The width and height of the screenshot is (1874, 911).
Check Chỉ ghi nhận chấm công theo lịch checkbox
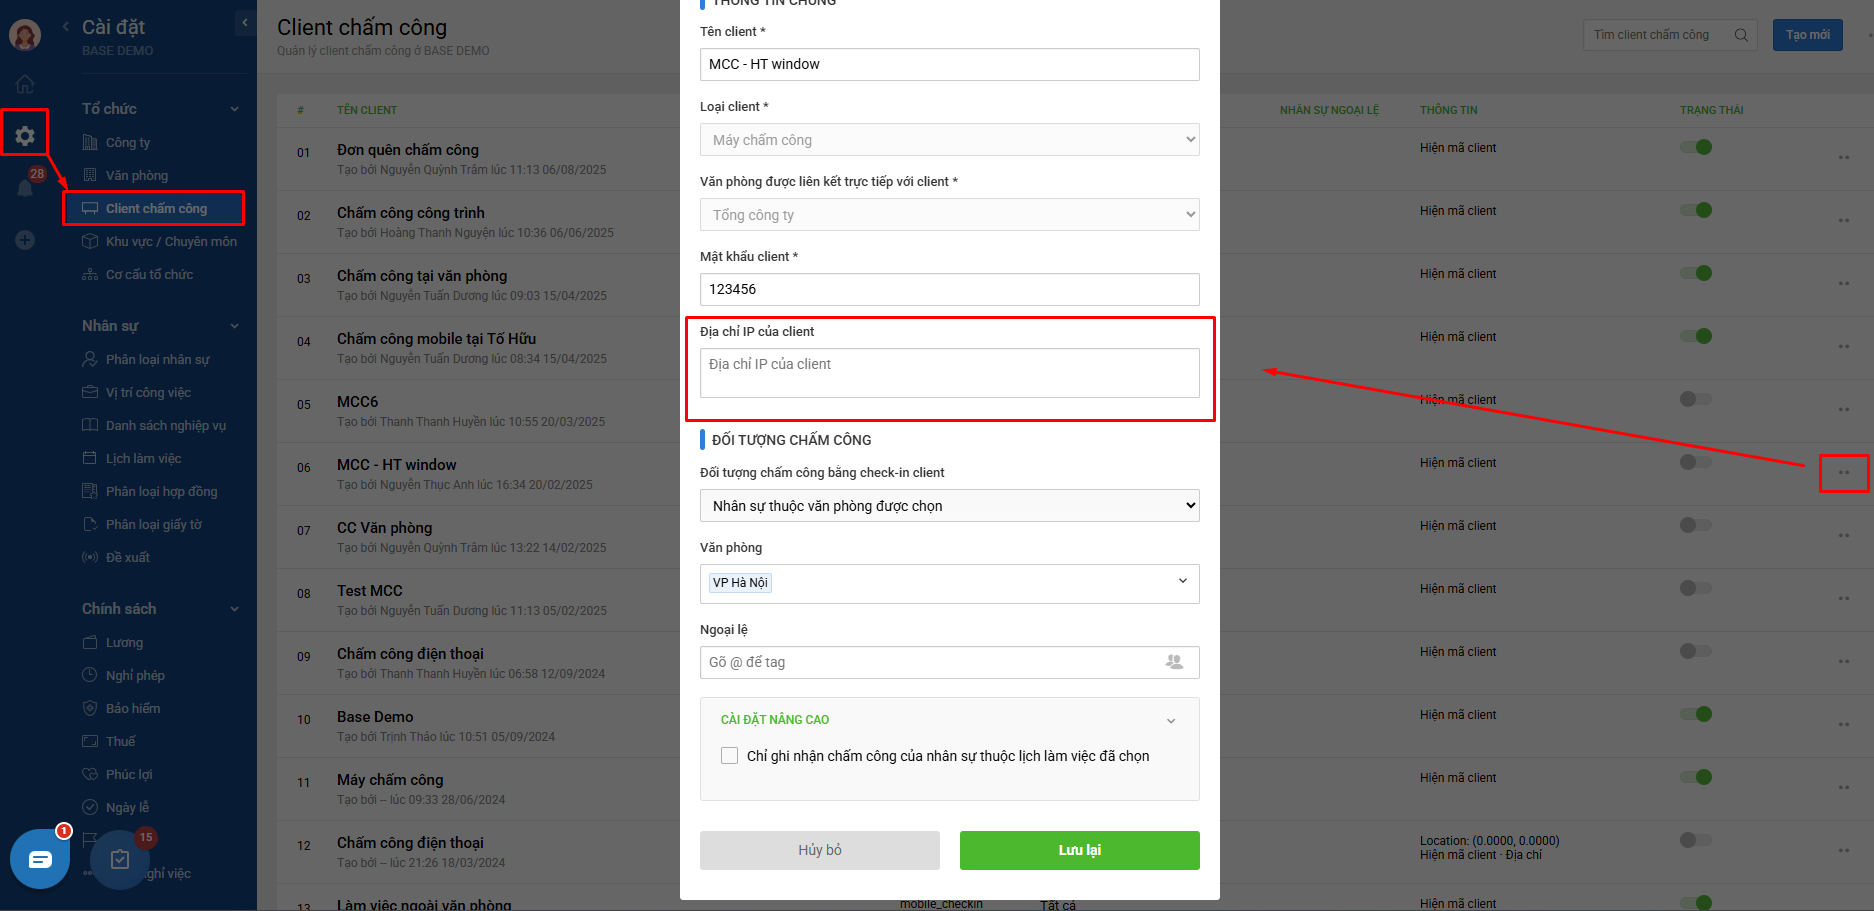click(729, 756)
